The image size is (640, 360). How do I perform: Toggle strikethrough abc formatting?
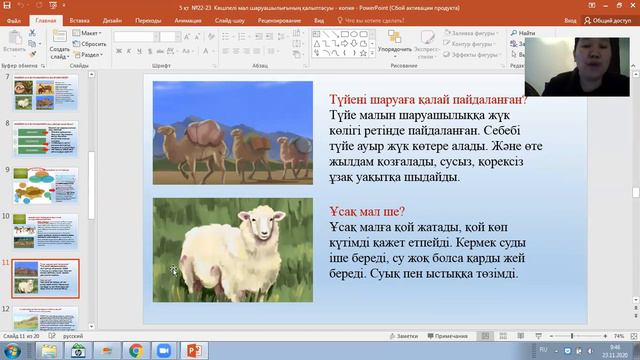pyautogui.click(x=160, y=51)
